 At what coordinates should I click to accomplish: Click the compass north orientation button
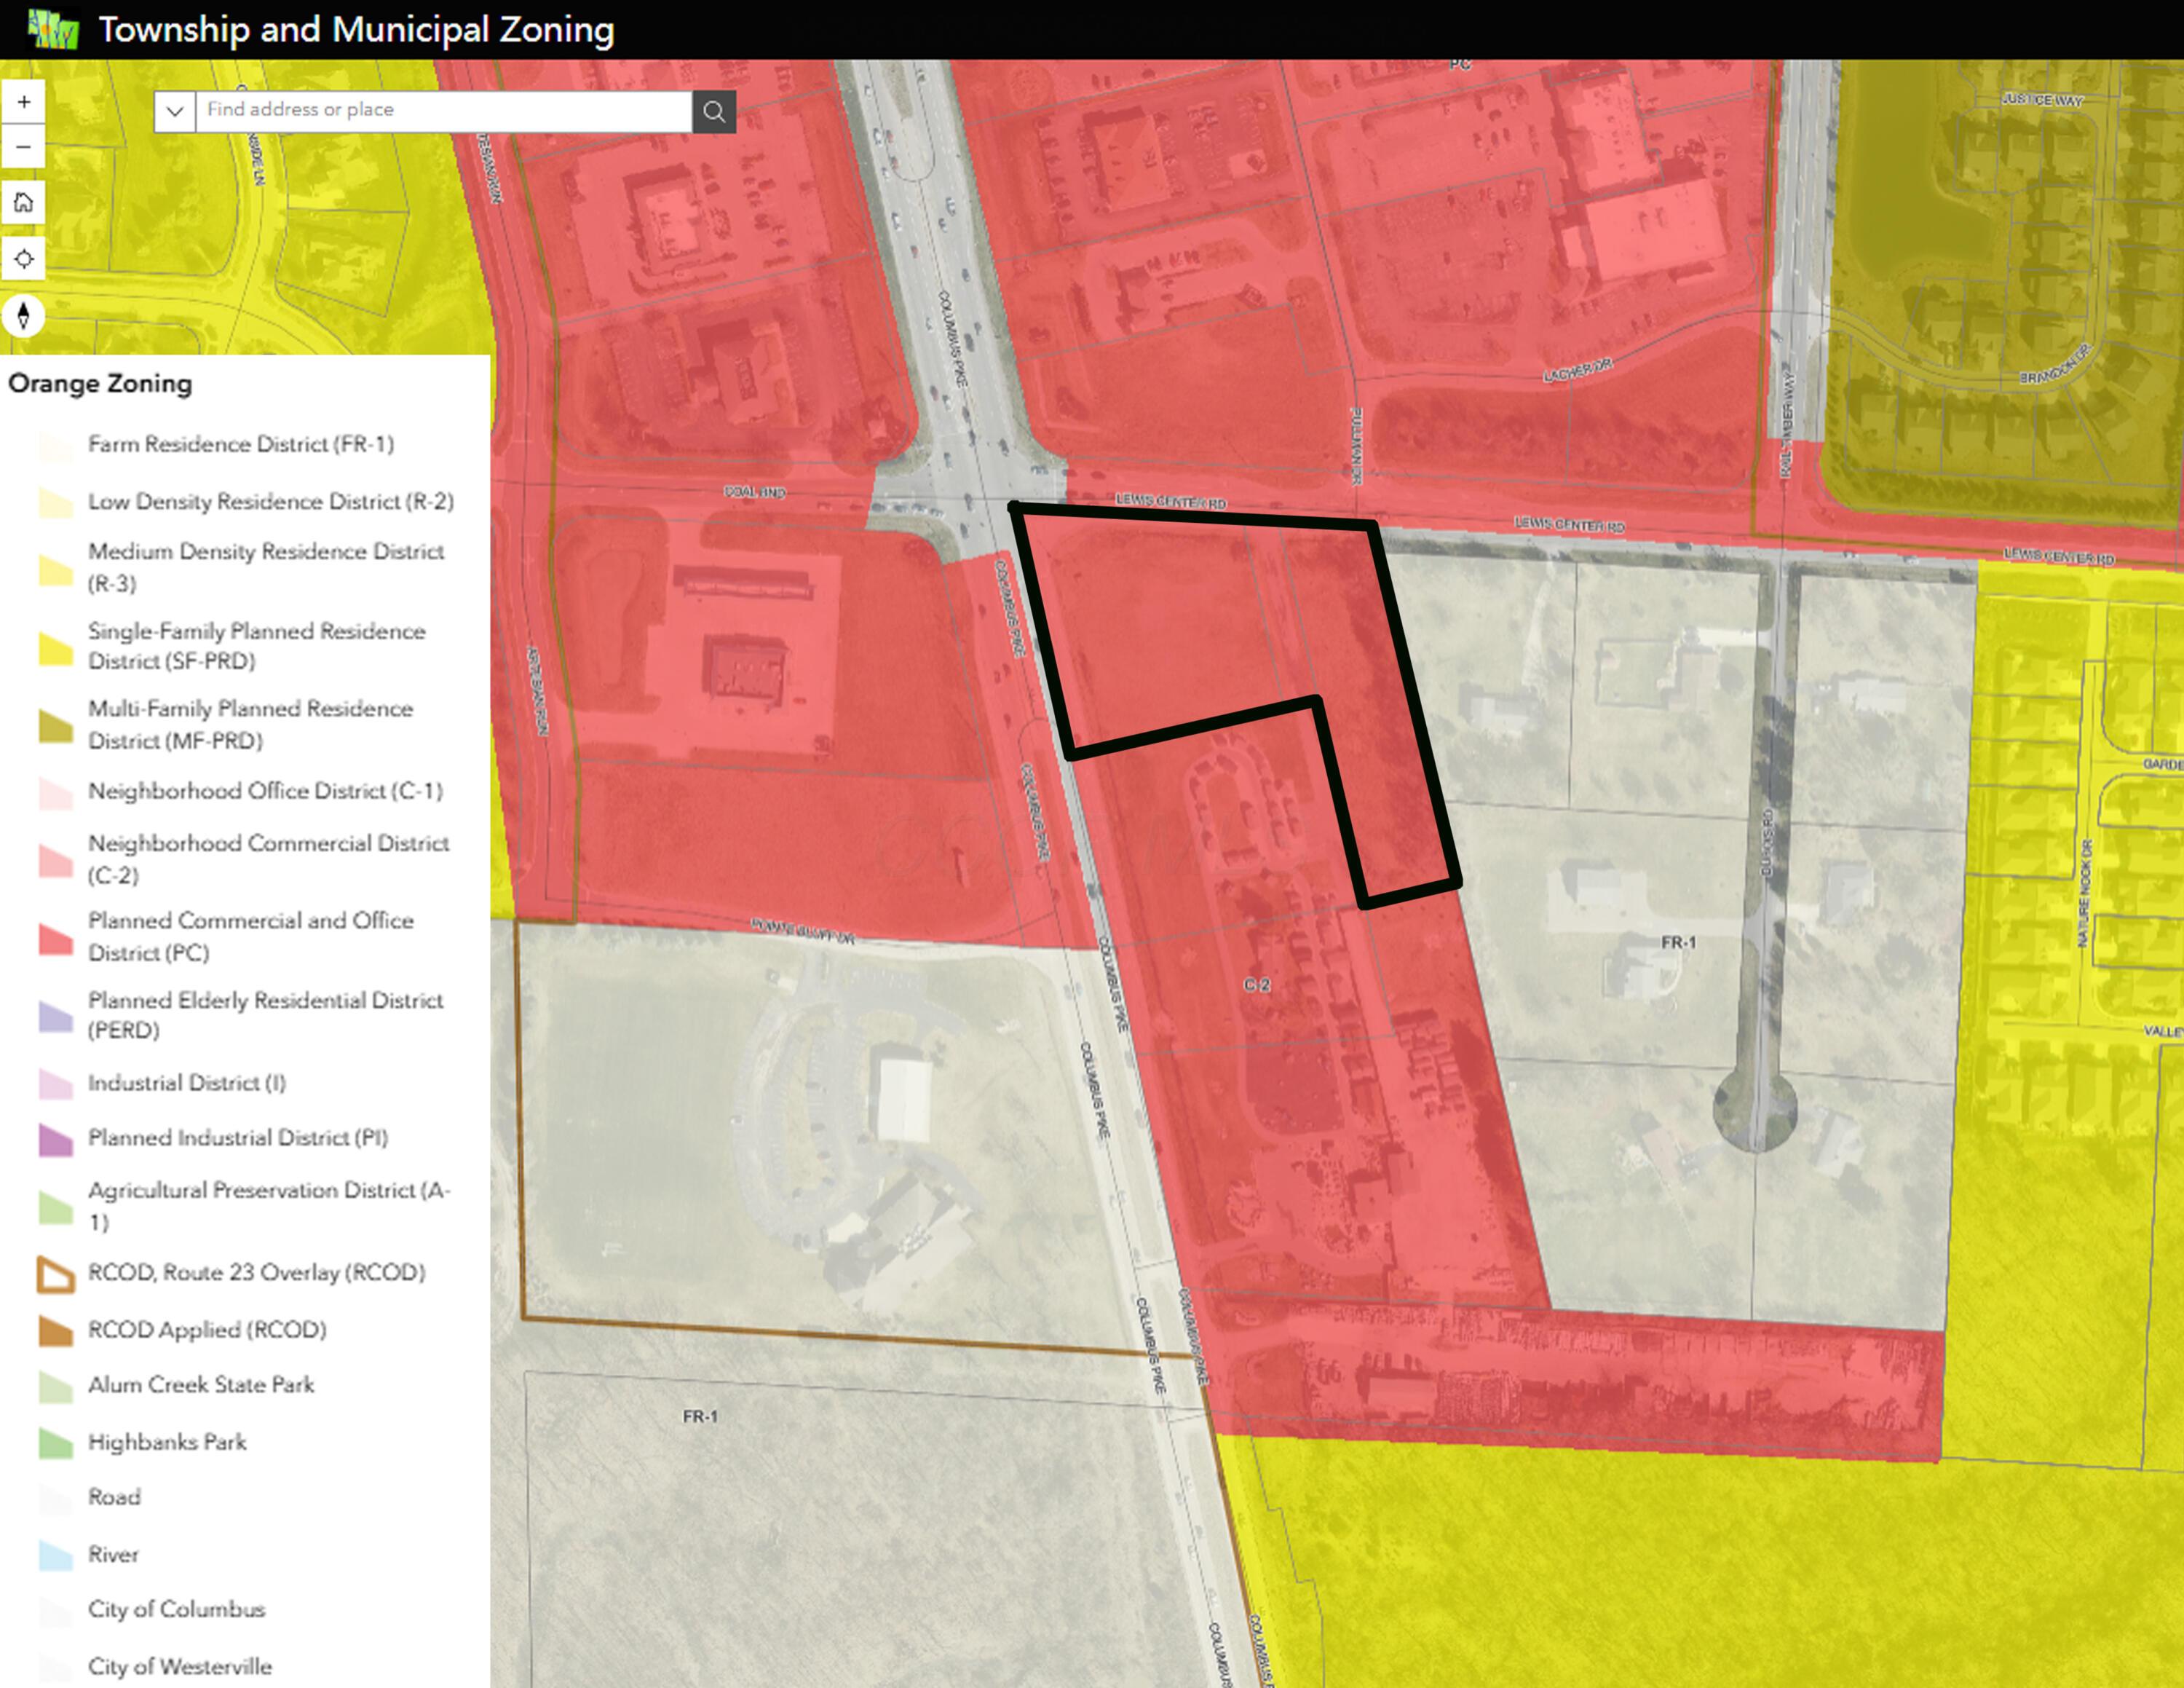pos(23,316)
